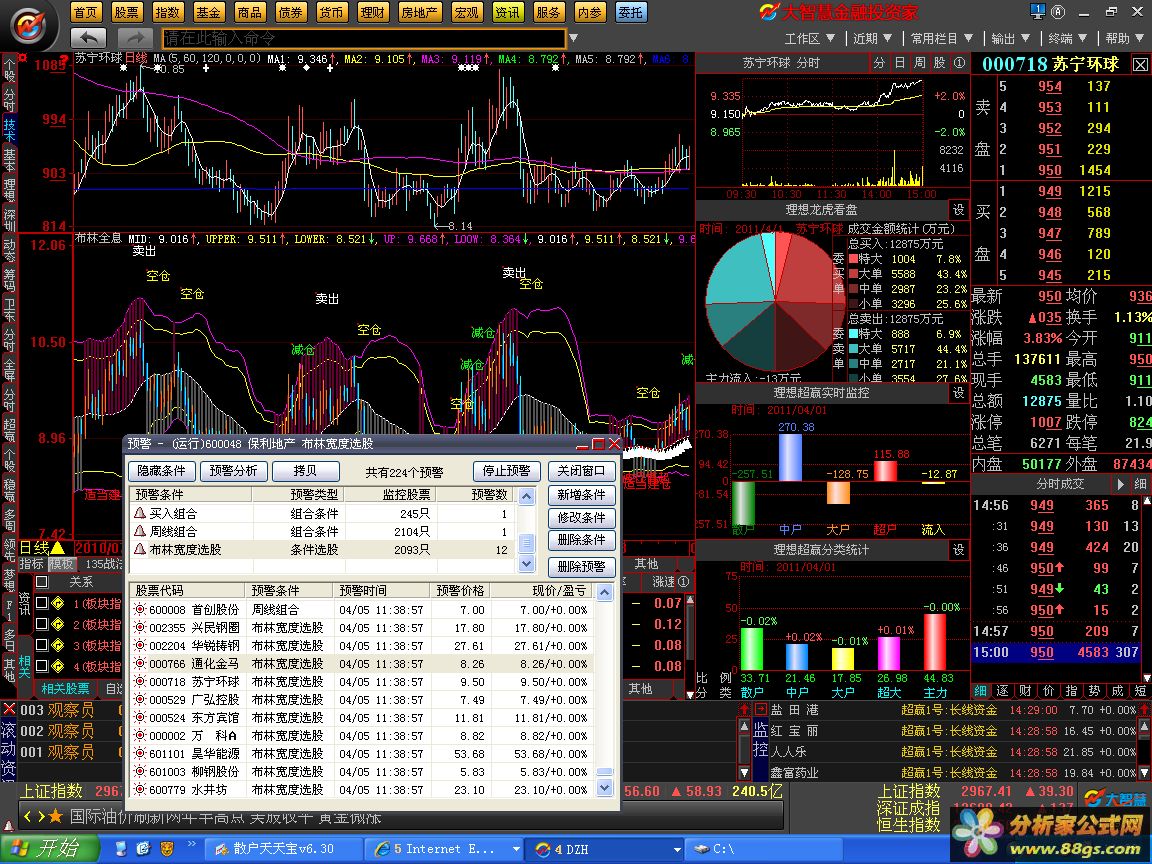Click the 预警分析 button
1152x864 pixels.
click(x=233, y=471)
